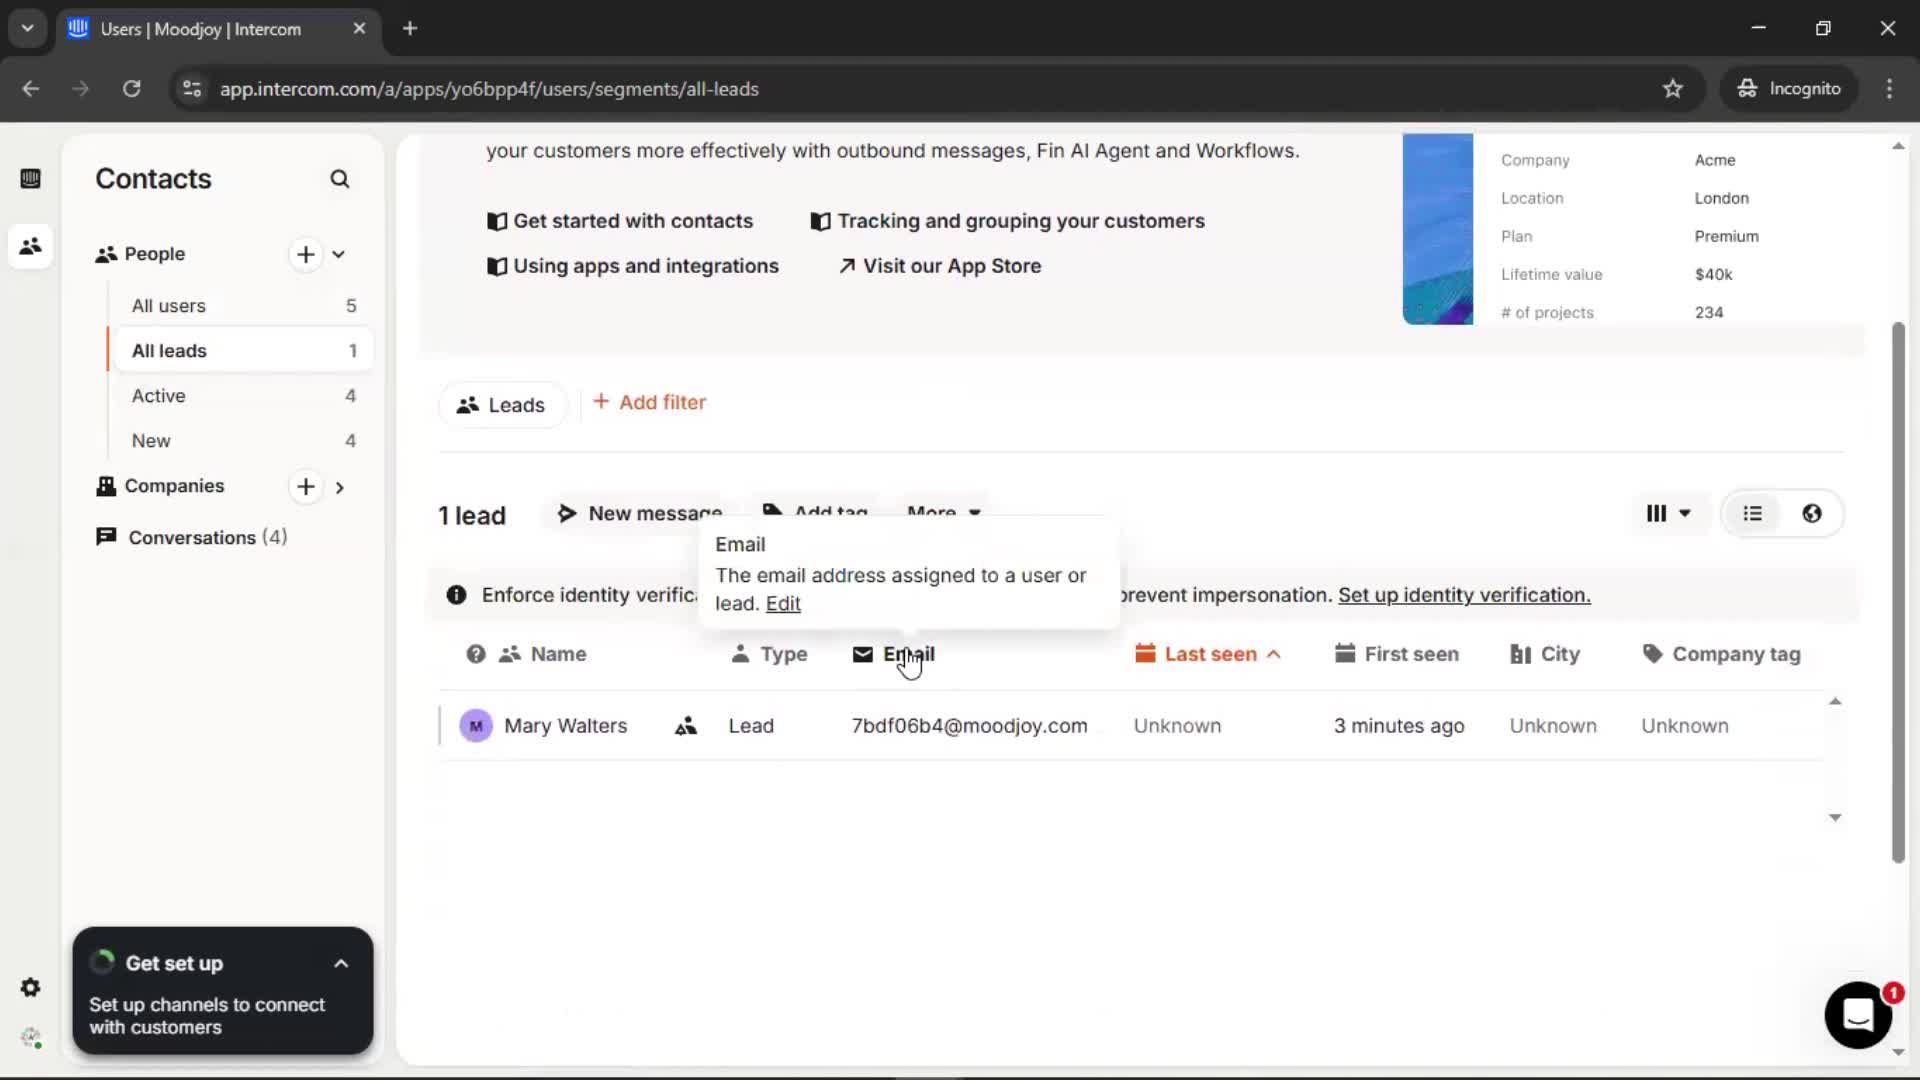Viewport: 1920px width, 1080px height.
Task: Select New segment
Action: 243,441
